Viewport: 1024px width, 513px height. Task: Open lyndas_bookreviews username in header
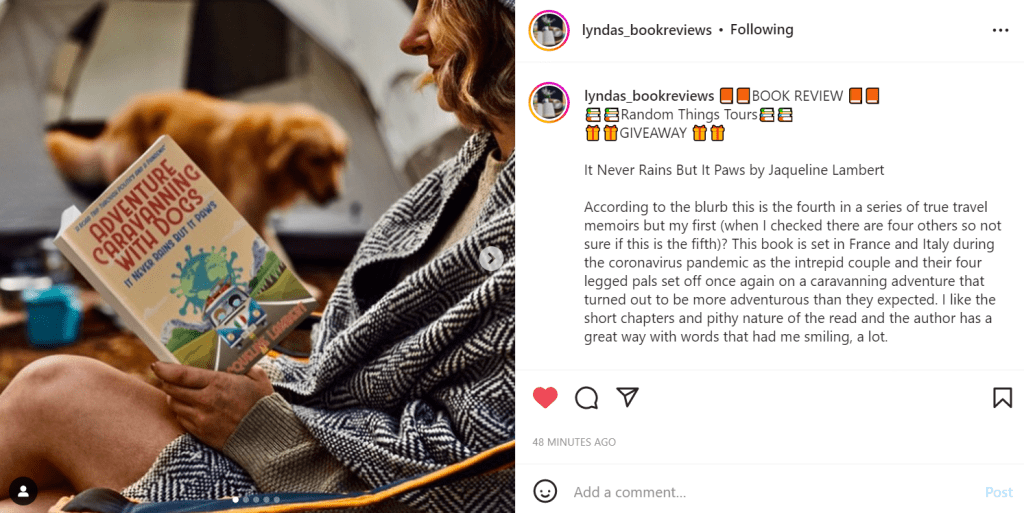647,30
